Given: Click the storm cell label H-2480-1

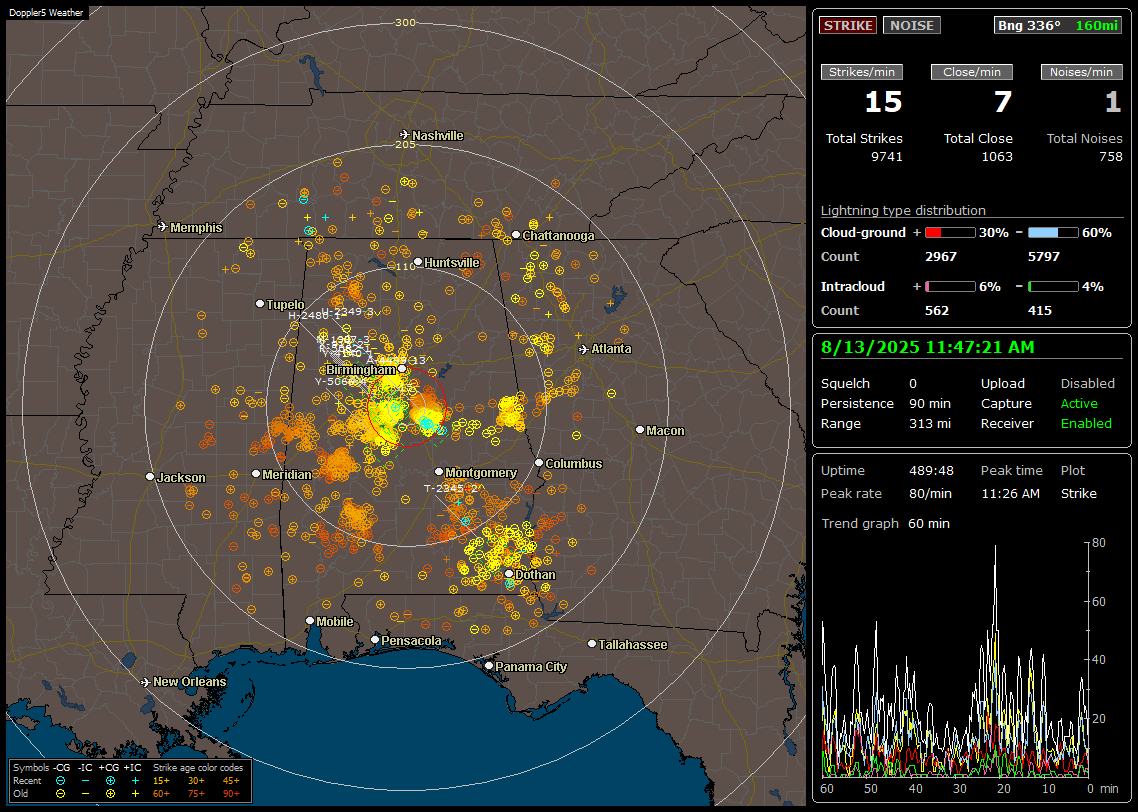Looking at the screenshot, I should point(314,316).
